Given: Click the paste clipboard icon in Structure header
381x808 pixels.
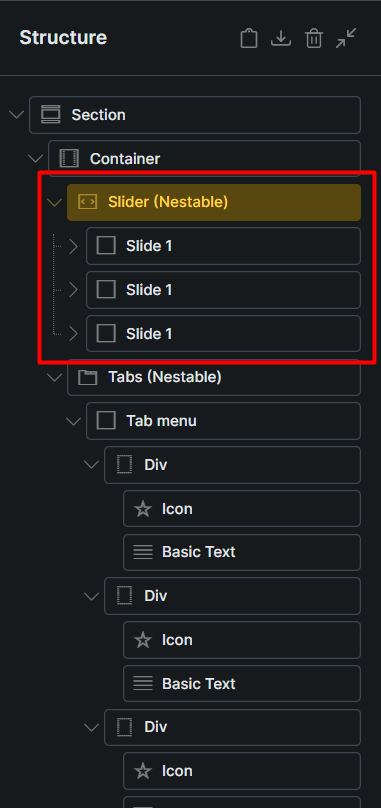Looking at the screenshot, I should click(249, 39).
